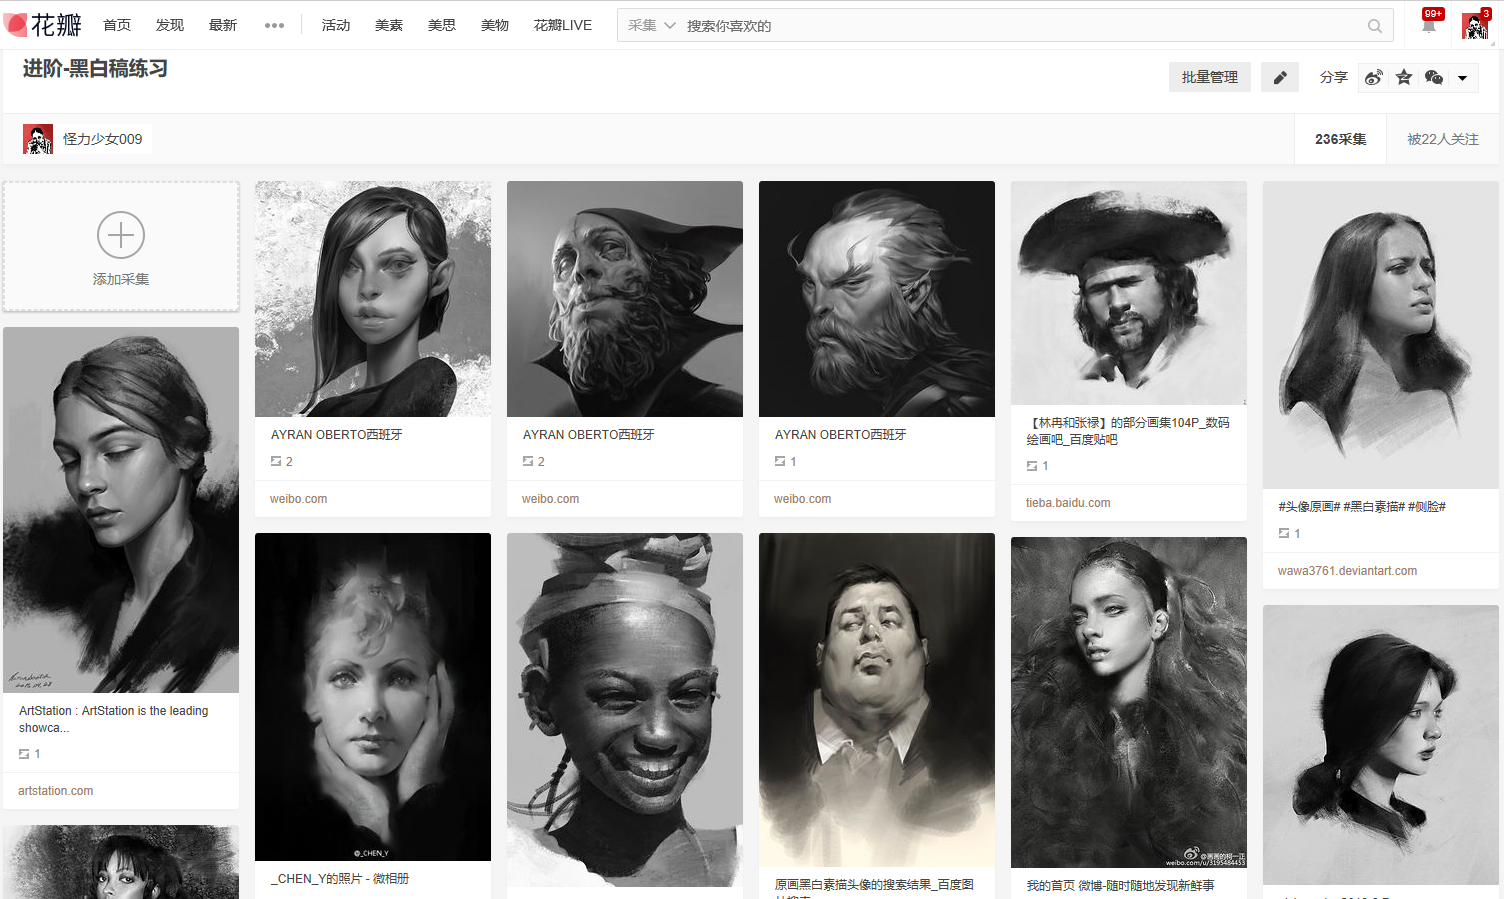Screen dimensions: 1504x899
Task: Open the 美素 nav item
Action: (x=389, y=25)
